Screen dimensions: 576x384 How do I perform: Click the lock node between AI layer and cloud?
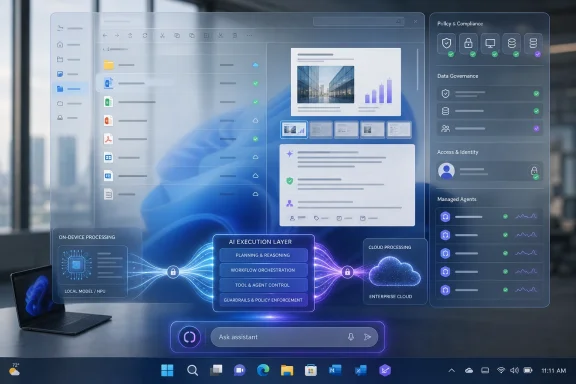coord(347,272)
